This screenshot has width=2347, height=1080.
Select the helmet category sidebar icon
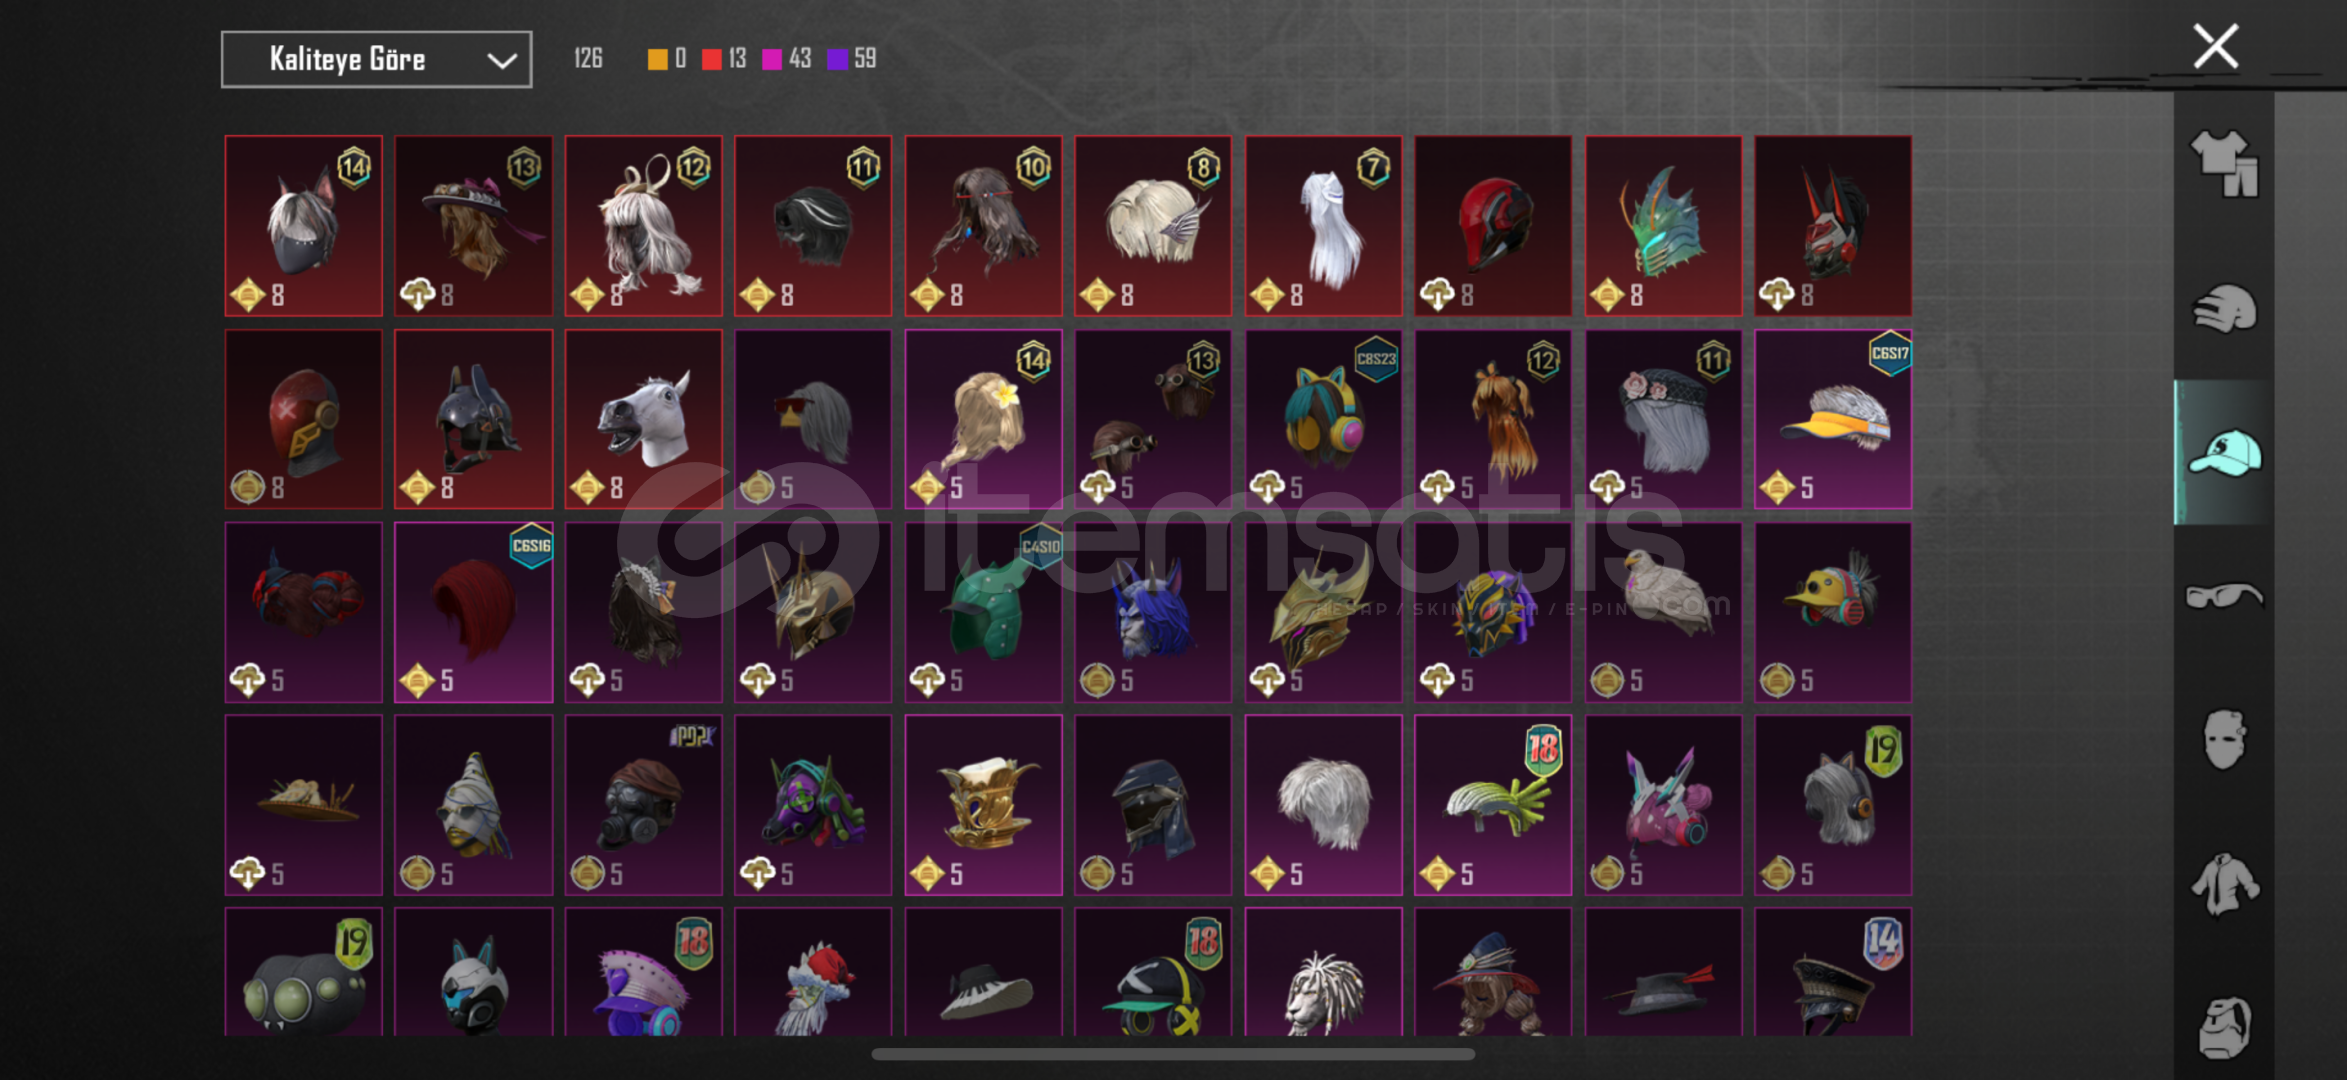[2224, 308]
